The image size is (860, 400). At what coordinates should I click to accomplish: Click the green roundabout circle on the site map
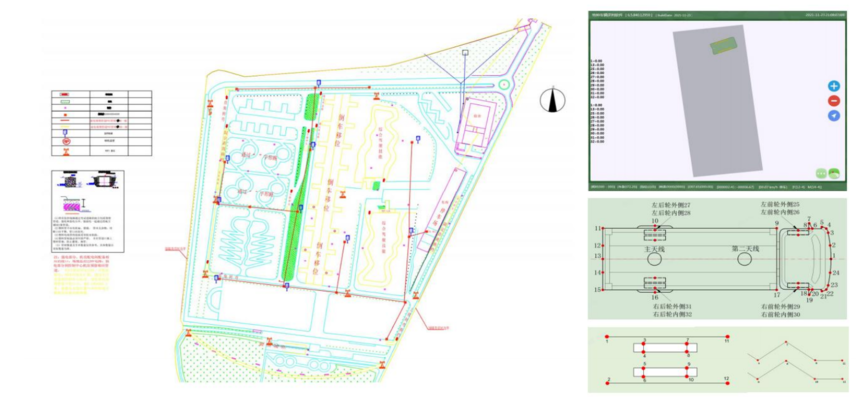505,85
